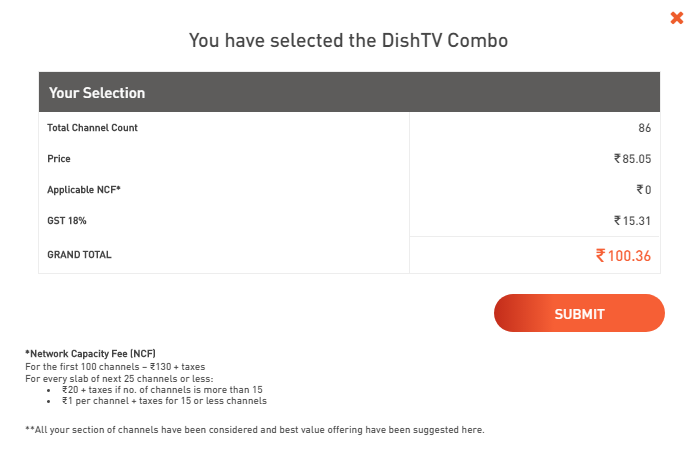Click the ₹1 per channel bullet point
This screenshot has width=698, height=463.
point(164,401)
